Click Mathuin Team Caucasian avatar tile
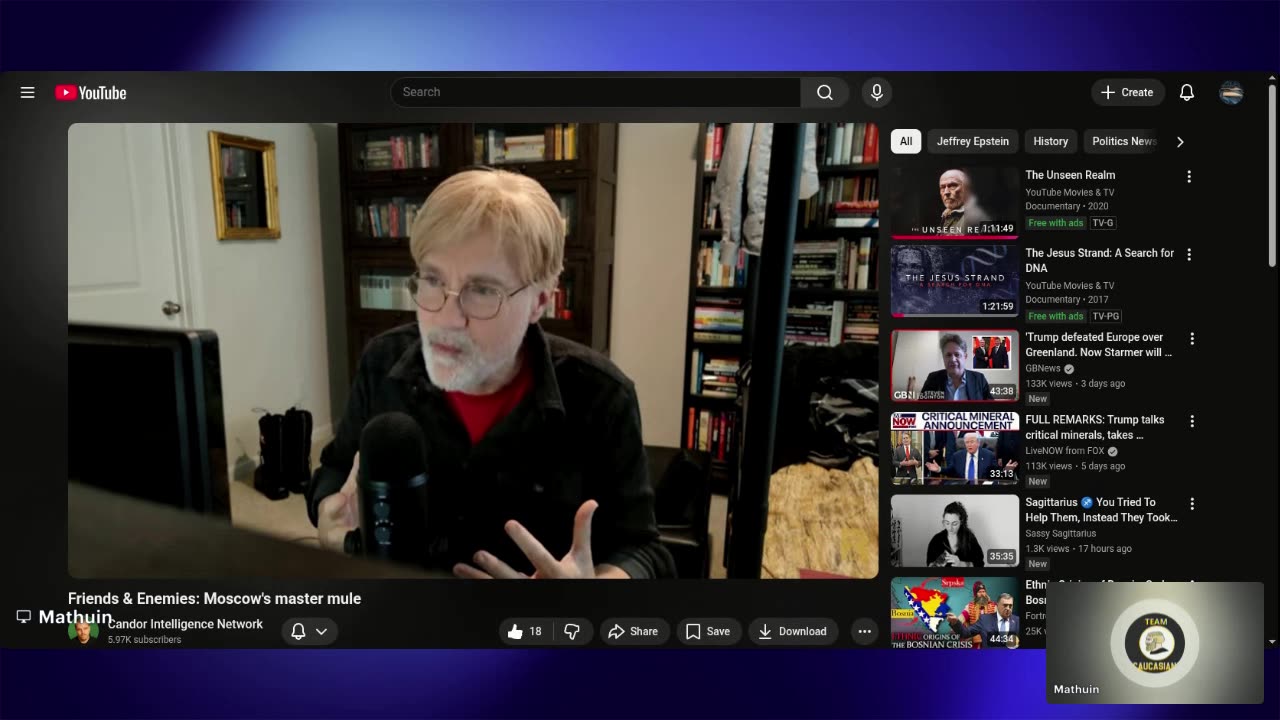 coord(1155,643)
